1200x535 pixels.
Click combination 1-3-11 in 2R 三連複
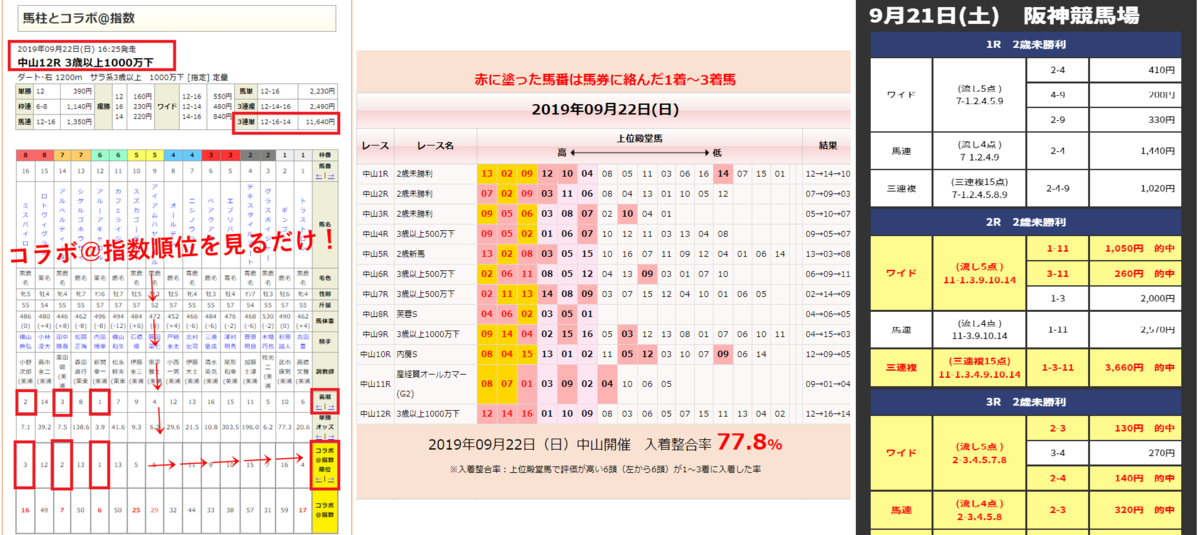point(1057,366)
